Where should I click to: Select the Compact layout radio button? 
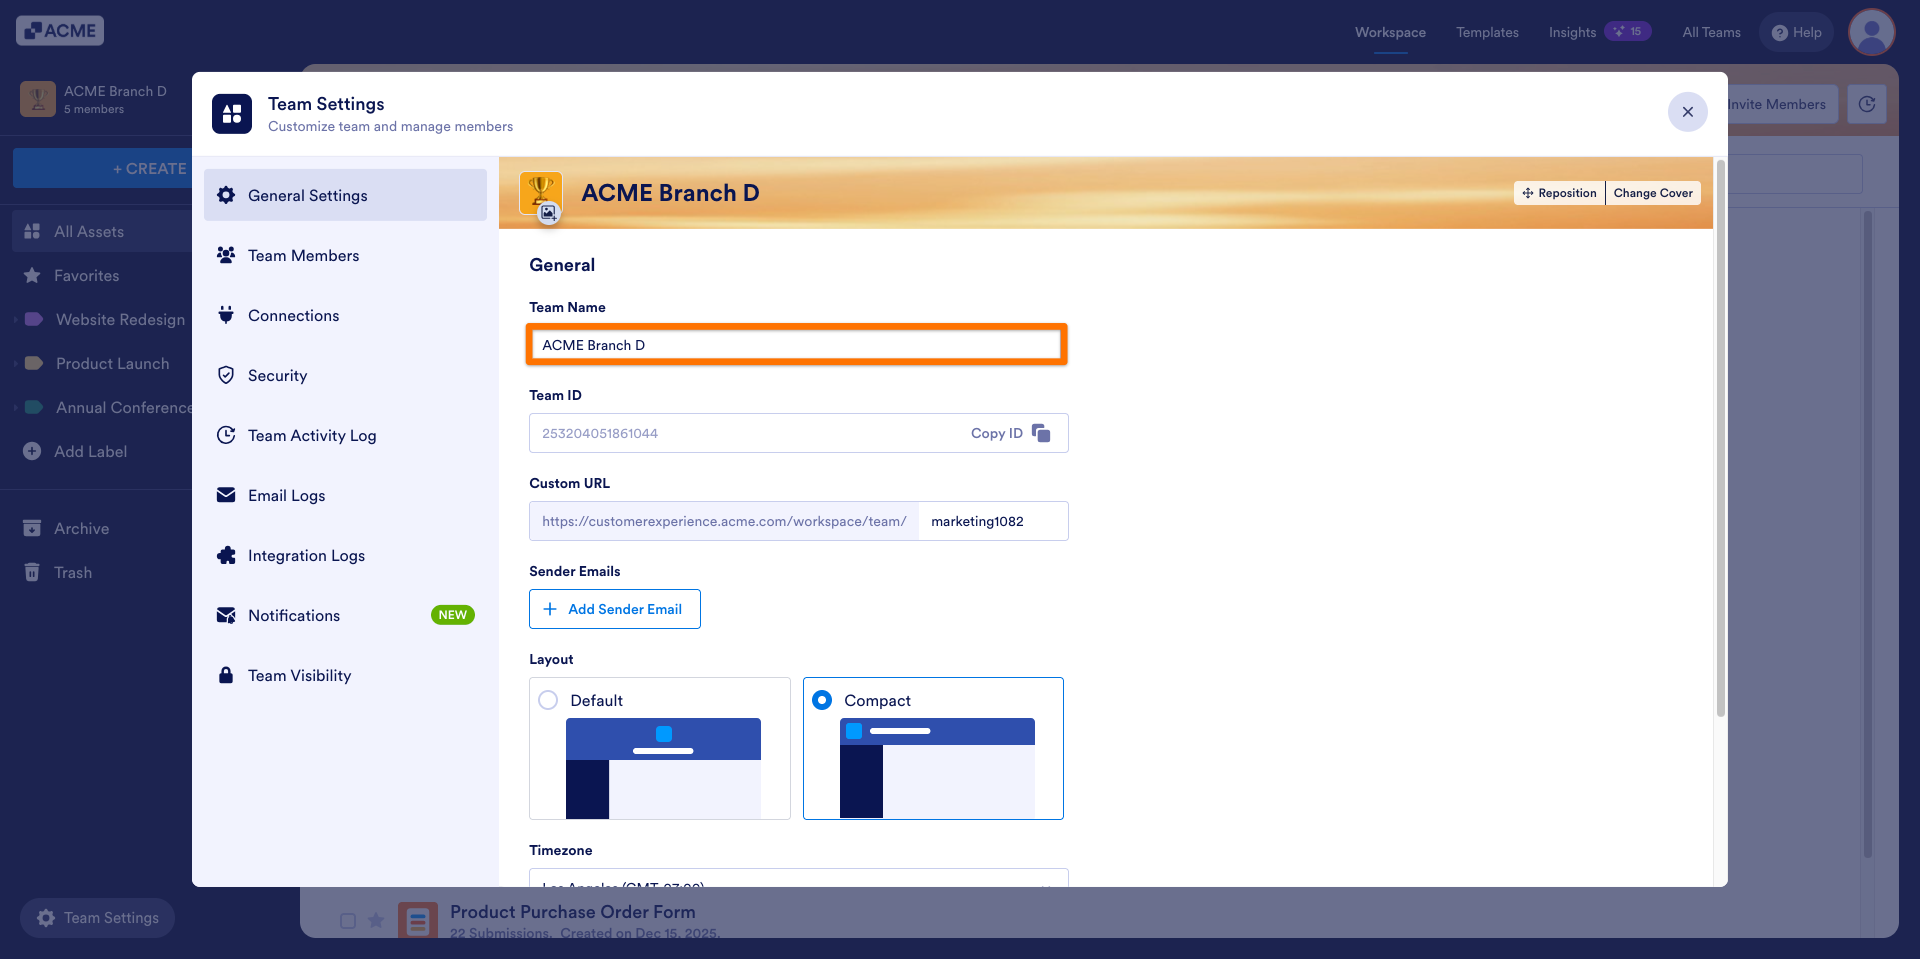pyautogui.click(x=822, y=700)
